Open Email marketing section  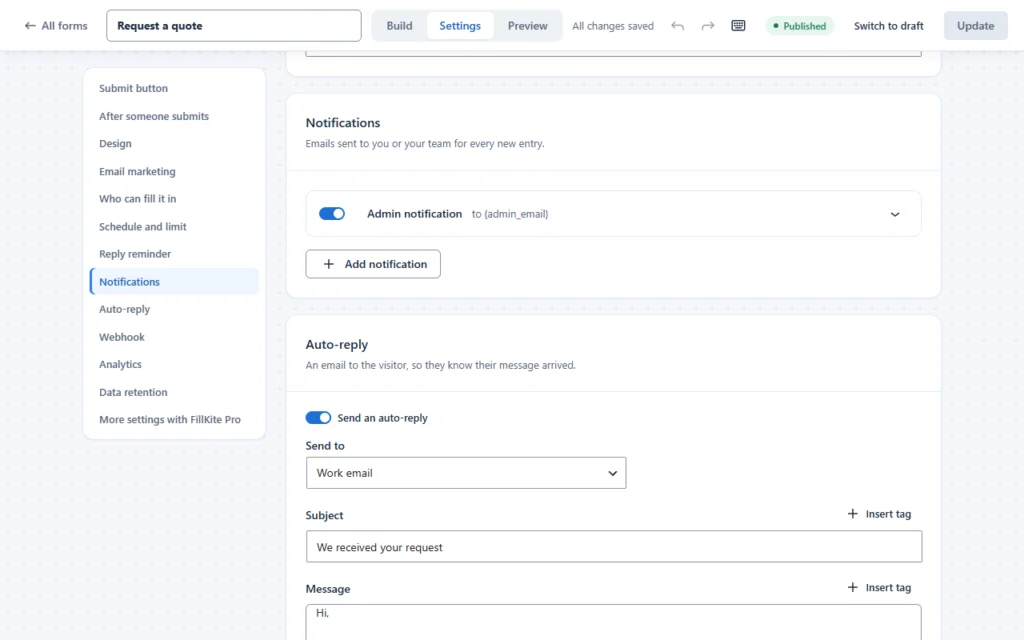[174, 171]
